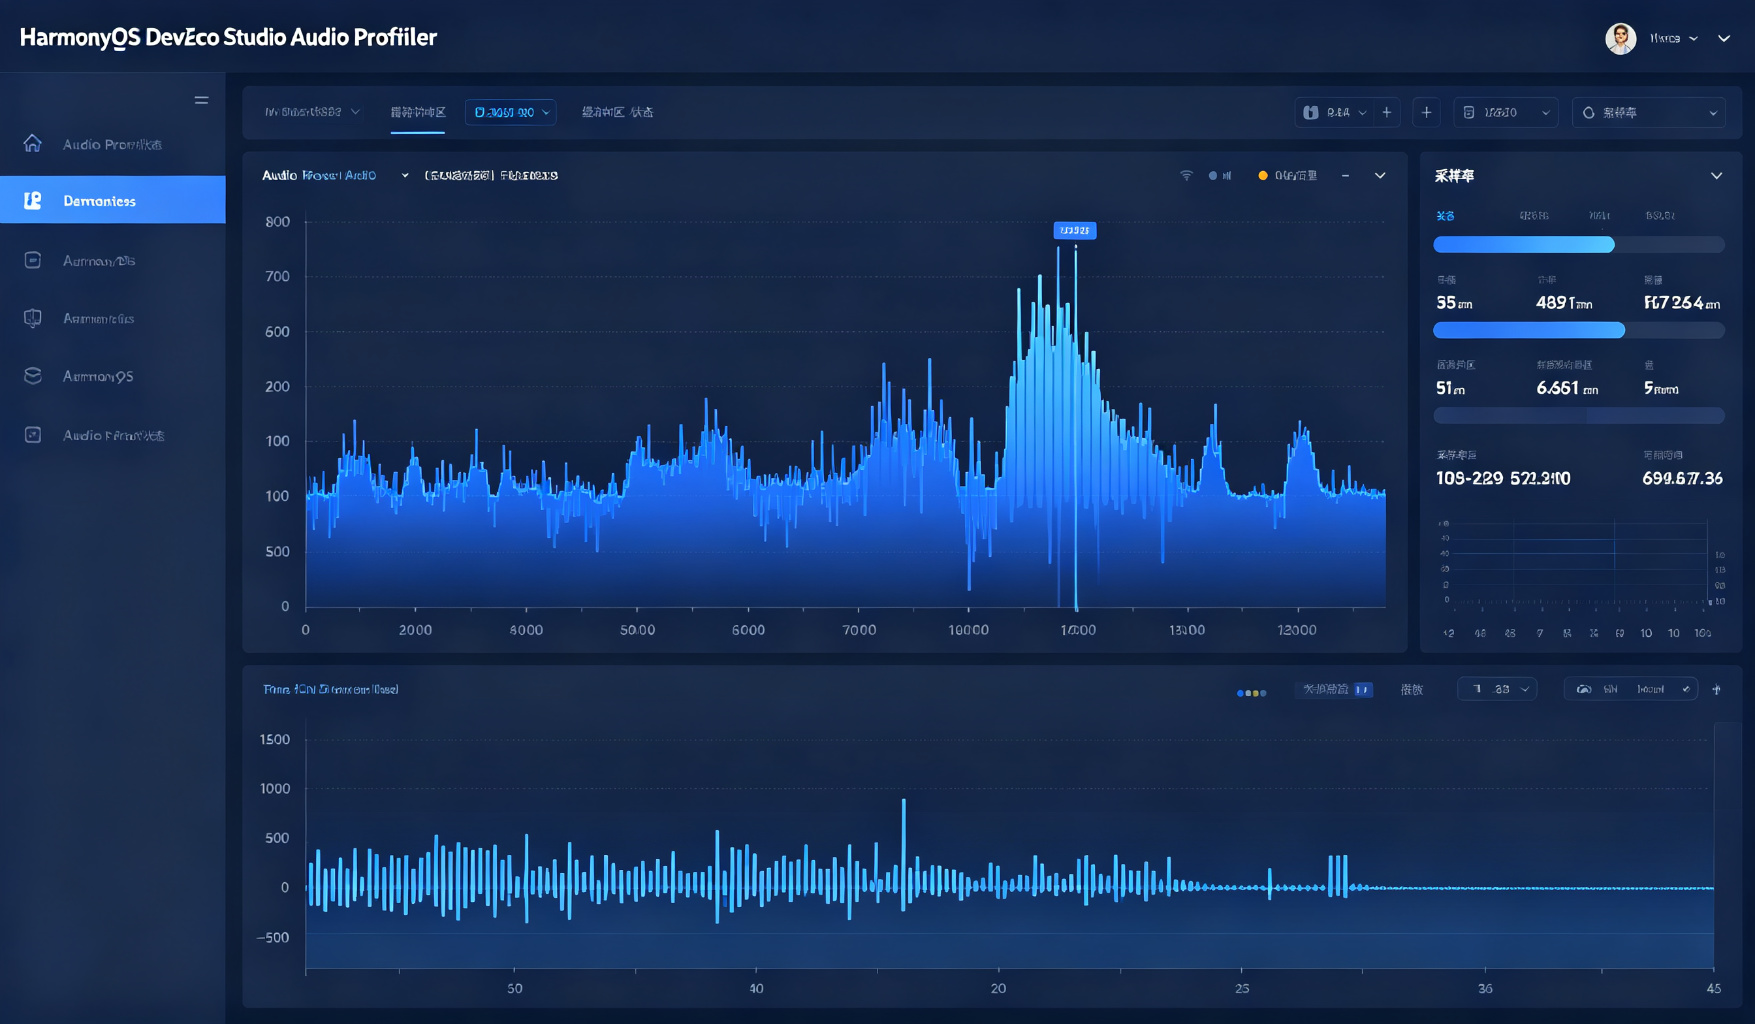Click the empty bar below the 51 value
The height and width of the screenshot is (1024, 1755).
[x=1579, y=415]
